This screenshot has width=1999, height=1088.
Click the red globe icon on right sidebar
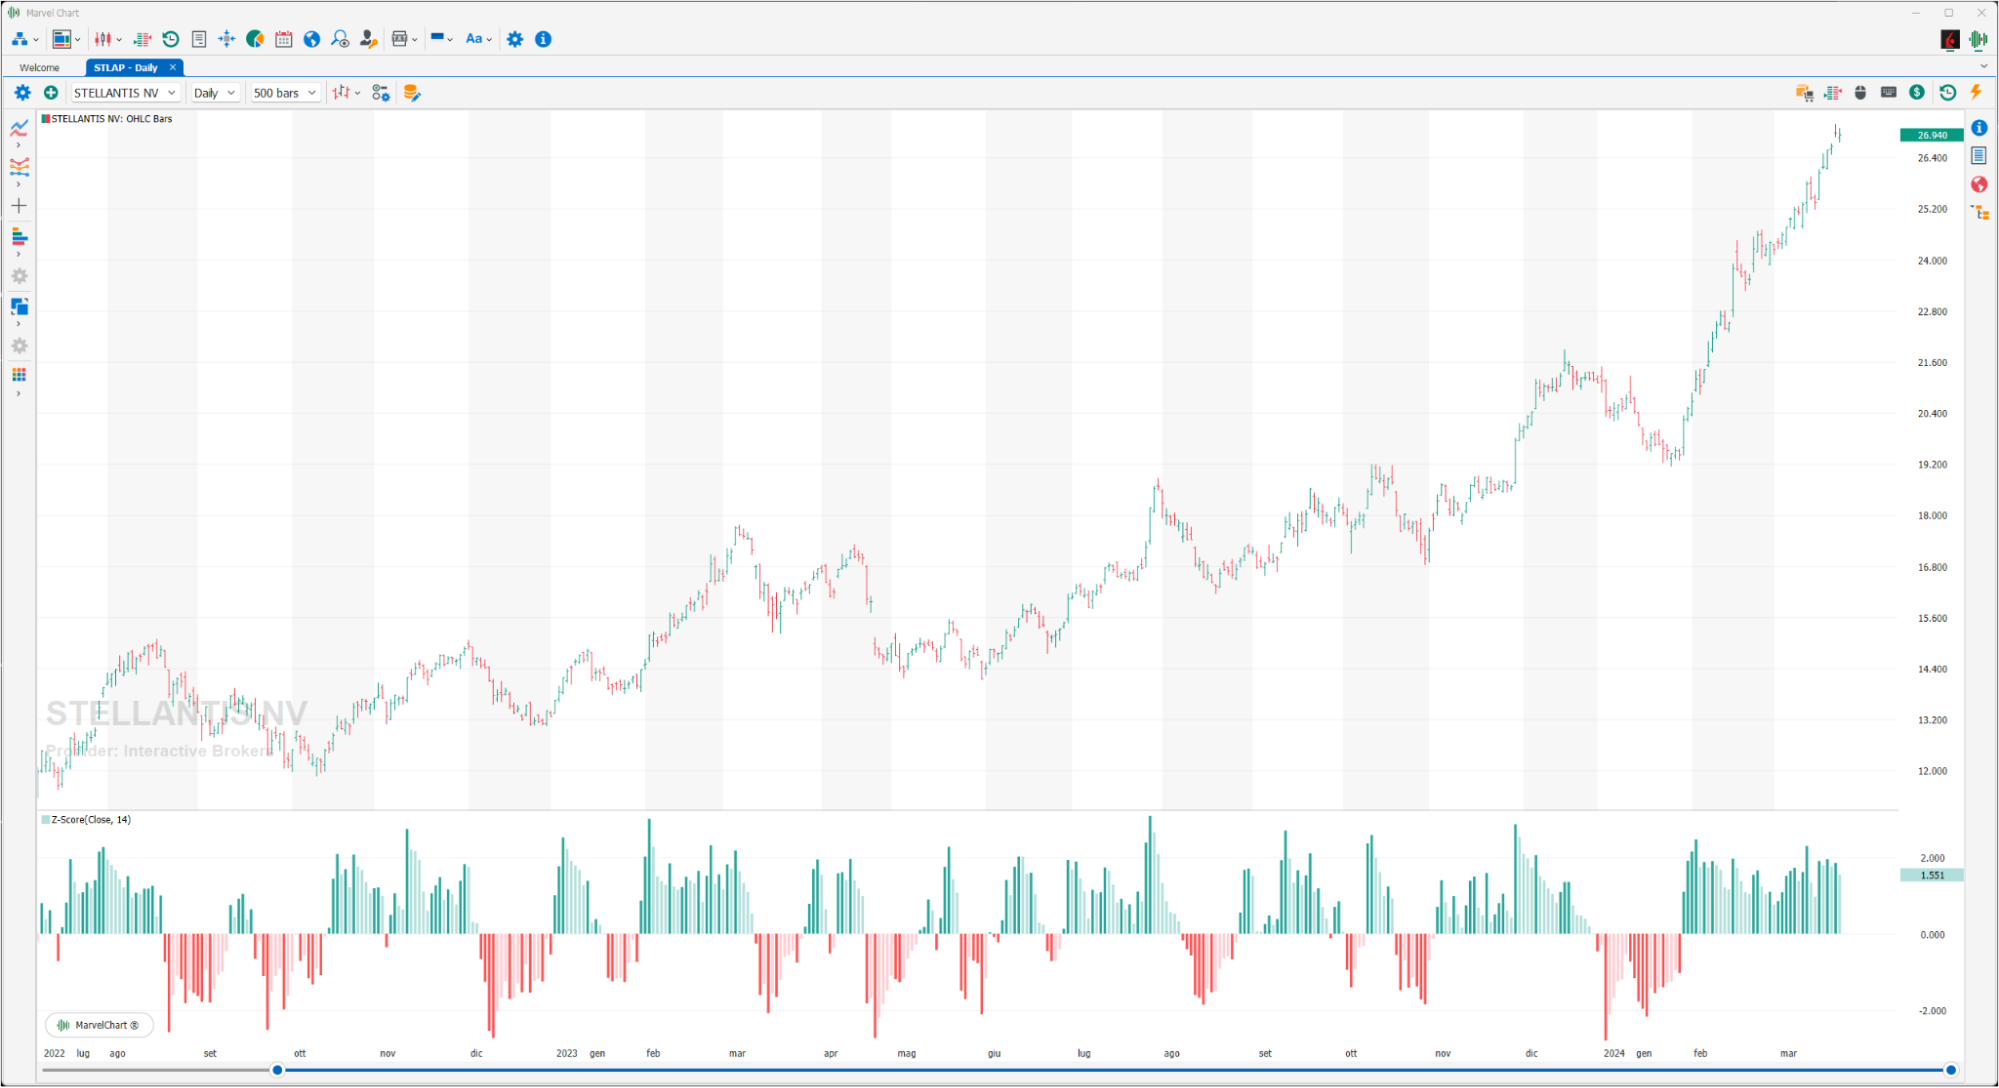click(x=1979, y=185)
